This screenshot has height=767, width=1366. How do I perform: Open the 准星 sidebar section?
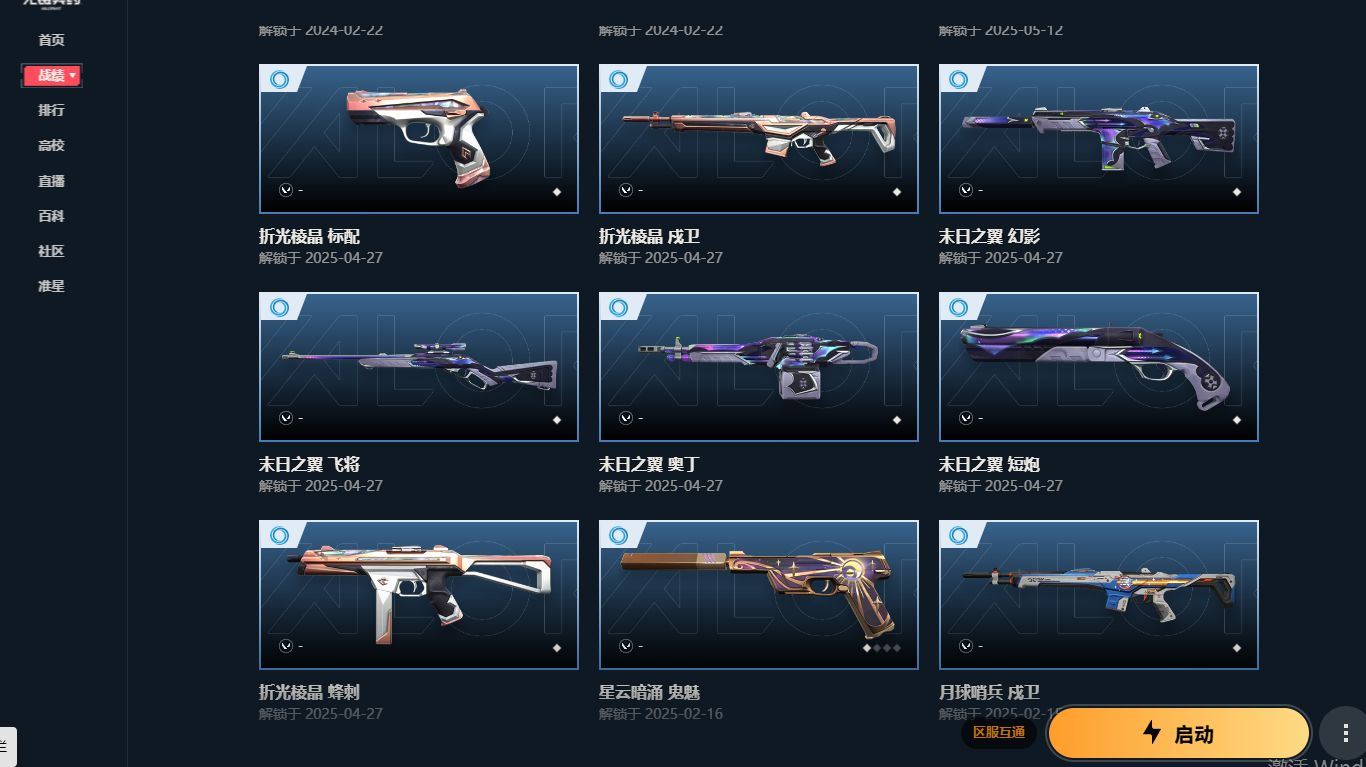(x=51, y=286)
